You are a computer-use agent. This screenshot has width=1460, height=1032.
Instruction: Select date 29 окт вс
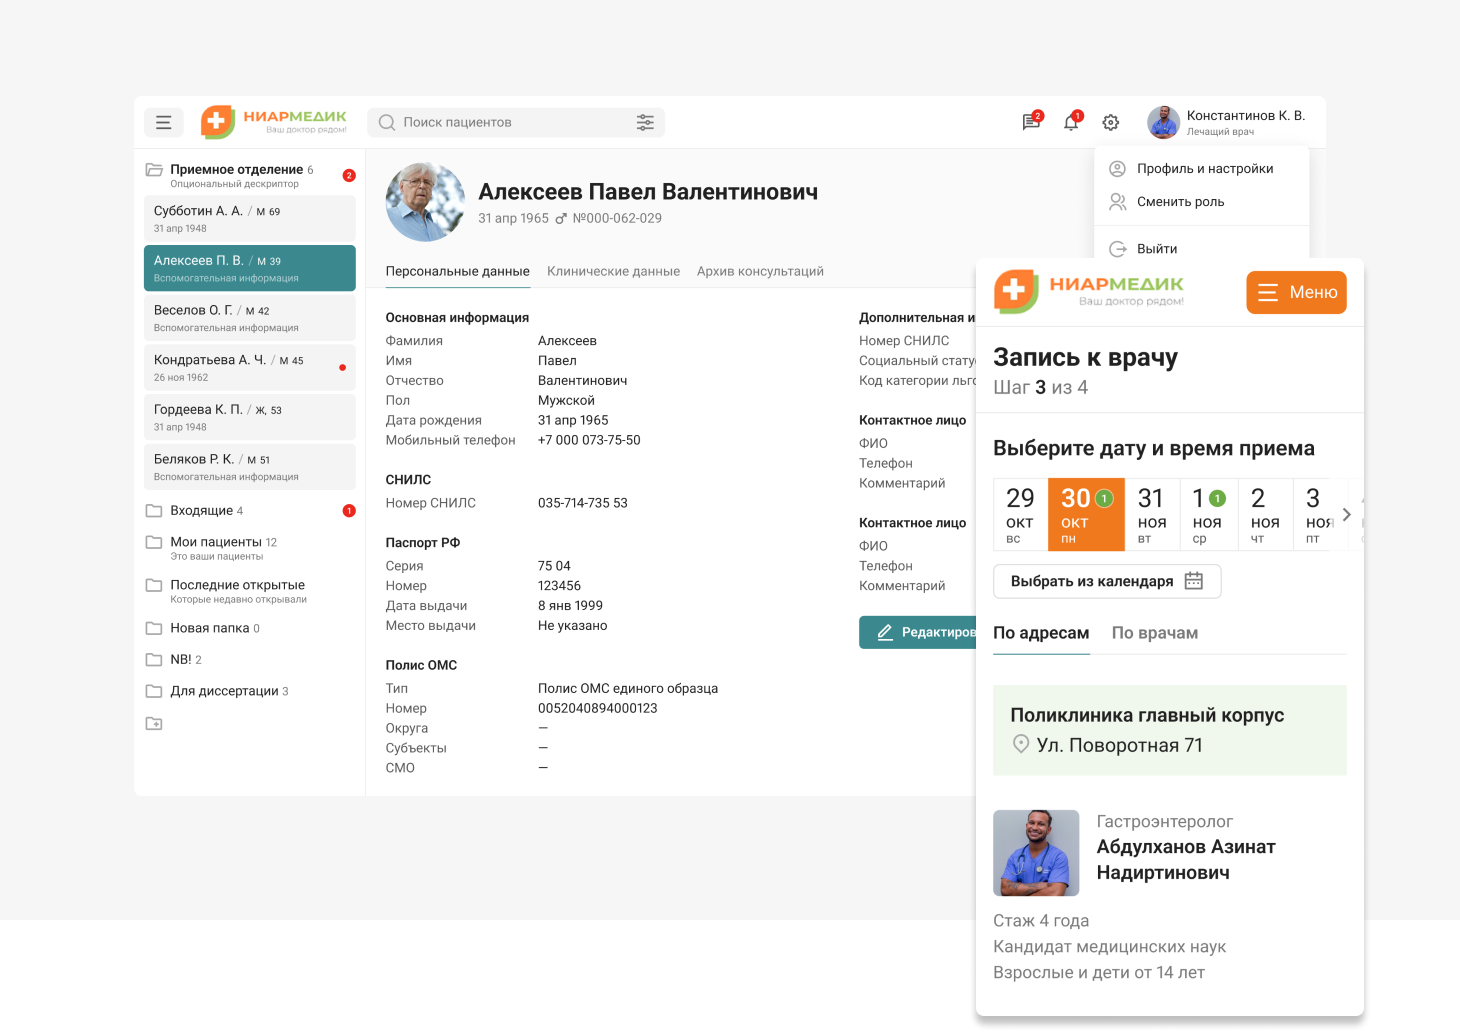(1020, 514)
